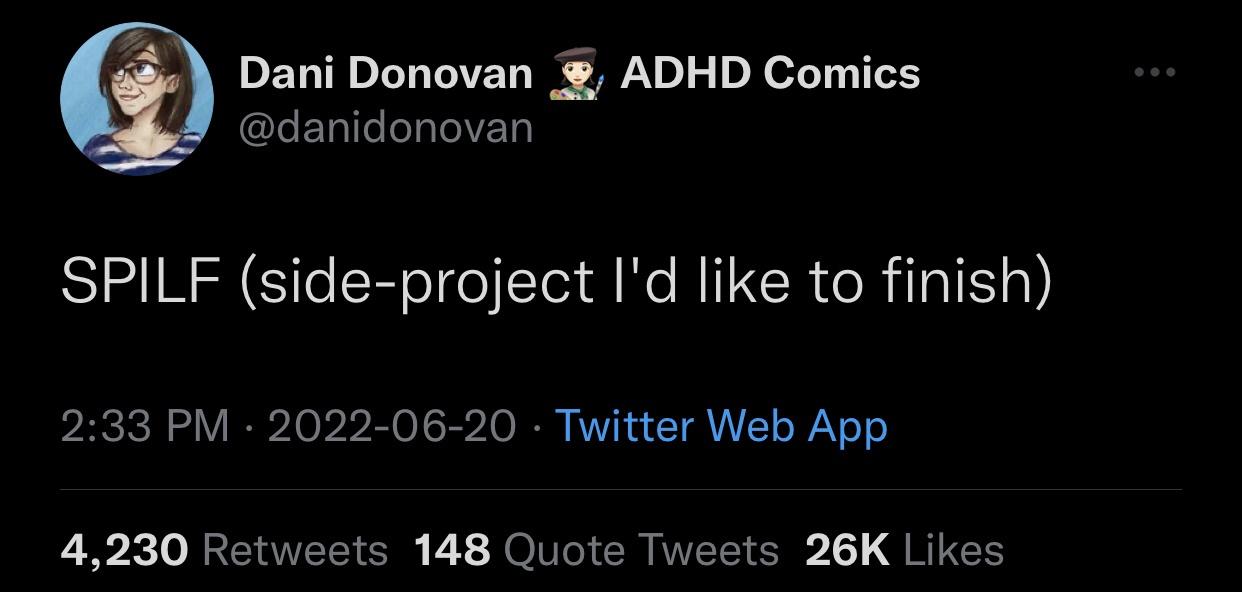Click Dani Donovan's profile avatar
The width and height of the screenshot is (1242, 592).
(137, 99)
